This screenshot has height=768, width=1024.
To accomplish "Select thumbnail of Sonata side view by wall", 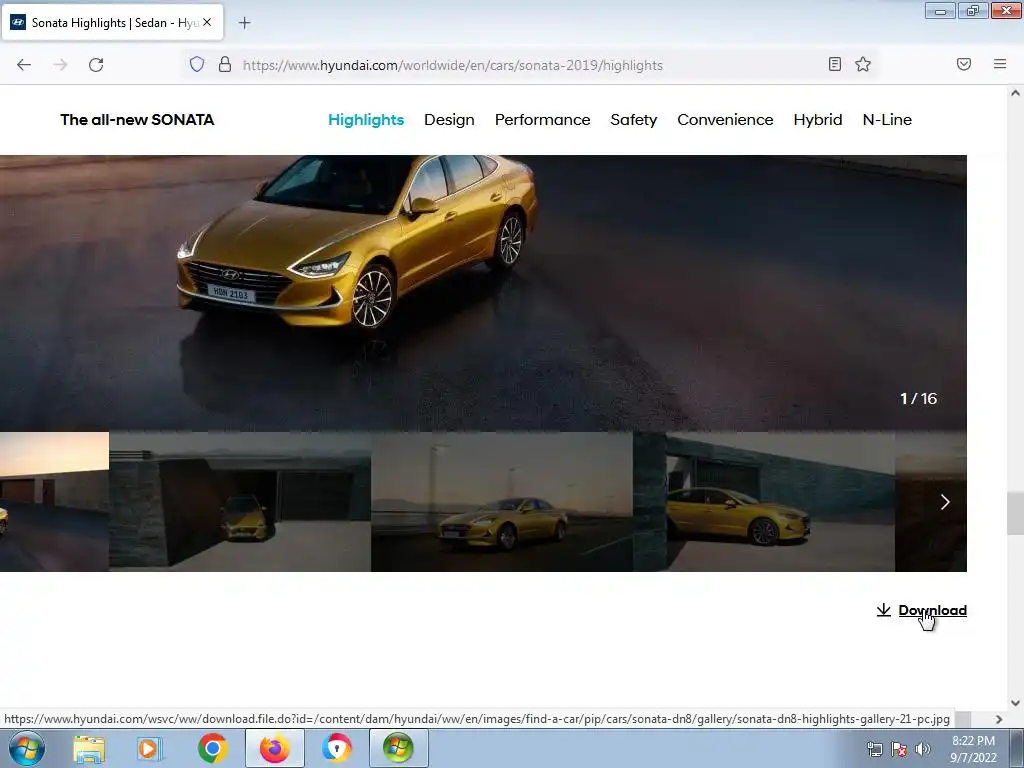I will [763, 502].
